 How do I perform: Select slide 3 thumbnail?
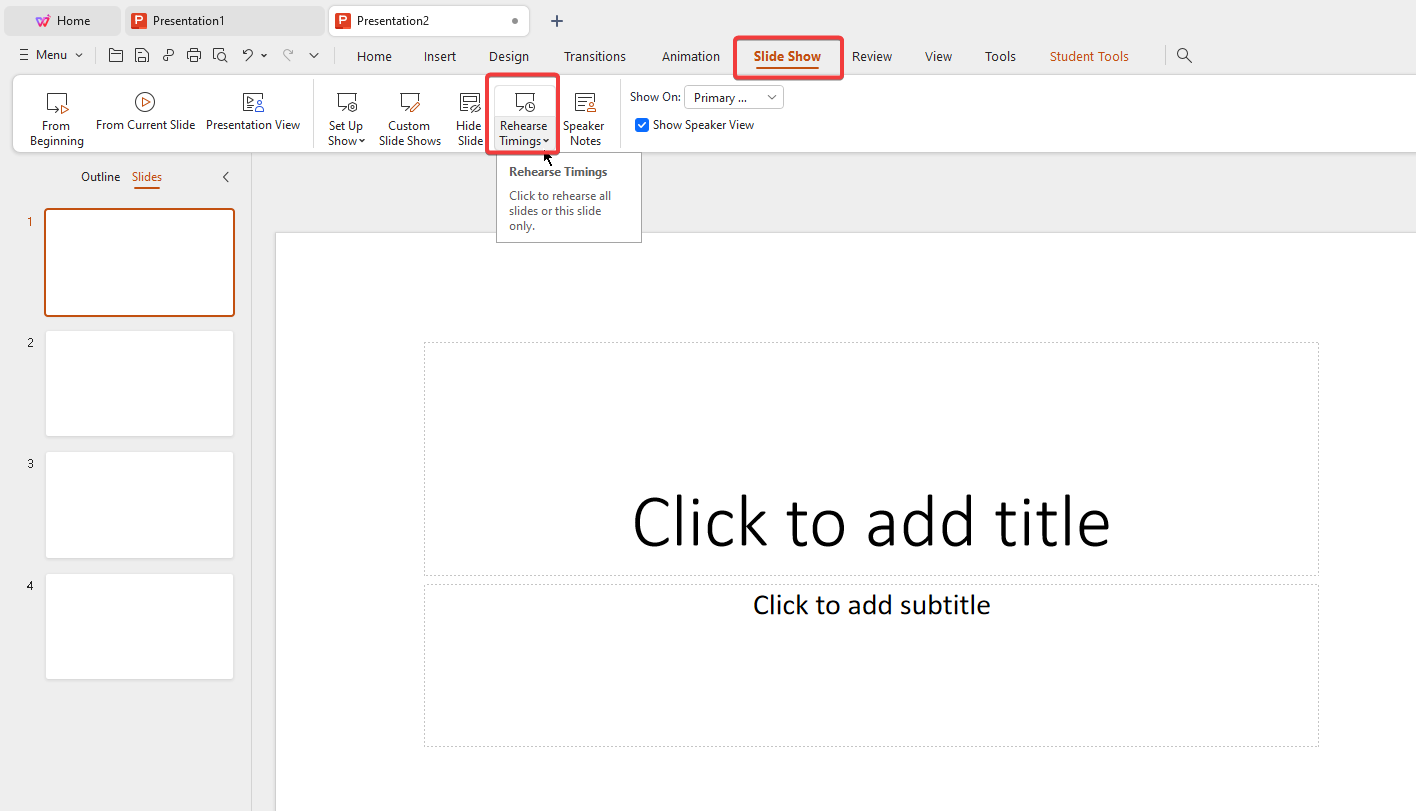coord(139,505)
